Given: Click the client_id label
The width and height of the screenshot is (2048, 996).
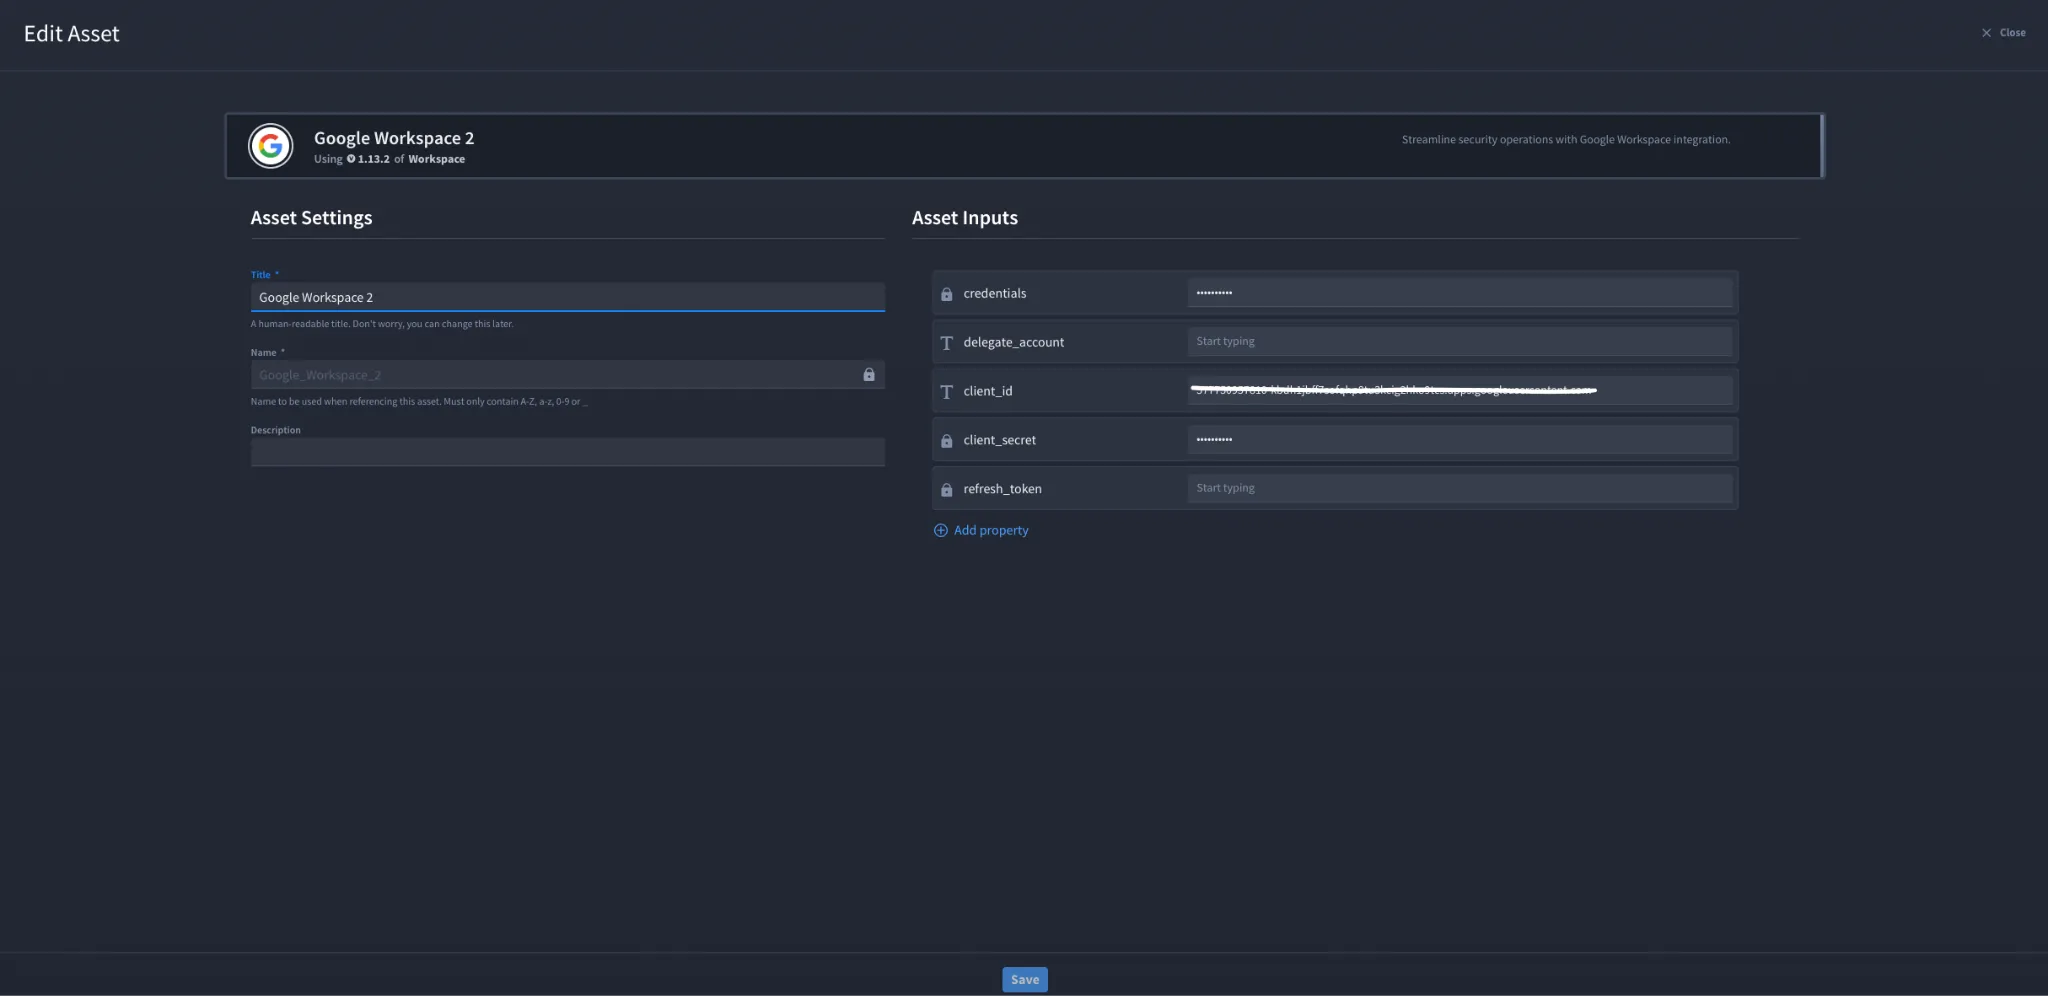Looking at the screenshot, I should click(988, 391).
